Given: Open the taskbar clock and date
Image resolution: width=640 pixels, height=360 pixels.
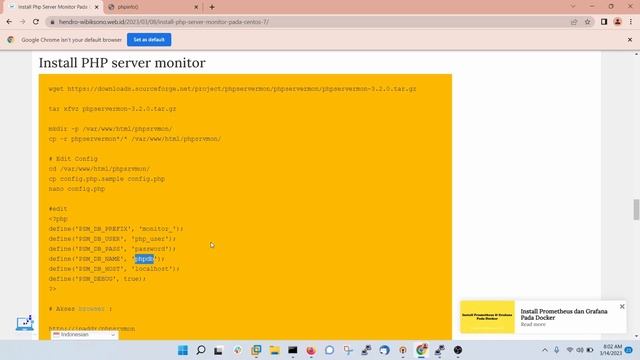Looking at the screenshot, I should 611,350.
